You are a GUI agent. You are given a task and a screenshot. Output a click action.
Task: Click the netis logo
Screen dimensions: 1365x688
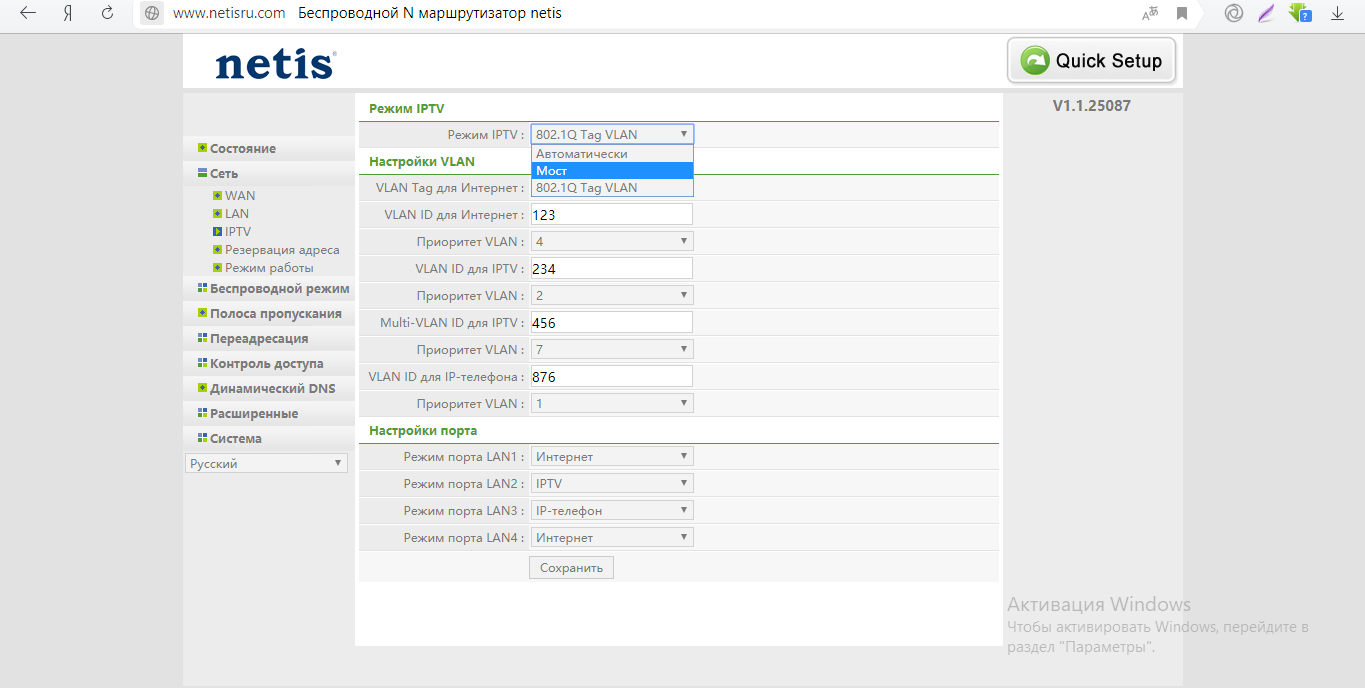[275, 65]
